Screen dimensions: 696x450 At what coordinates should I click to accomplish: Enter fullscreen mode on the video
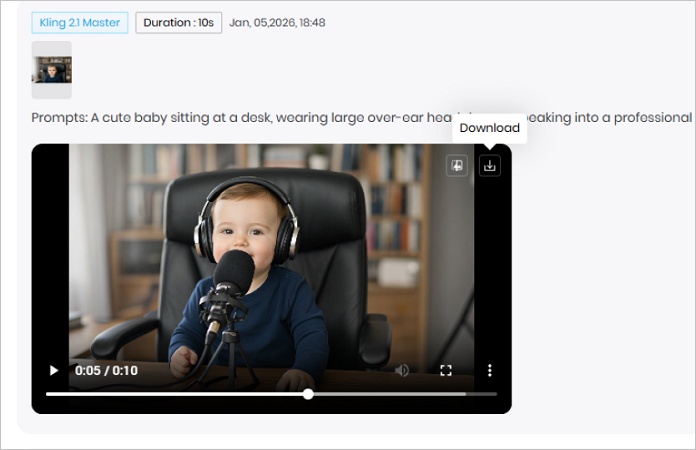(x=446, y=370)
